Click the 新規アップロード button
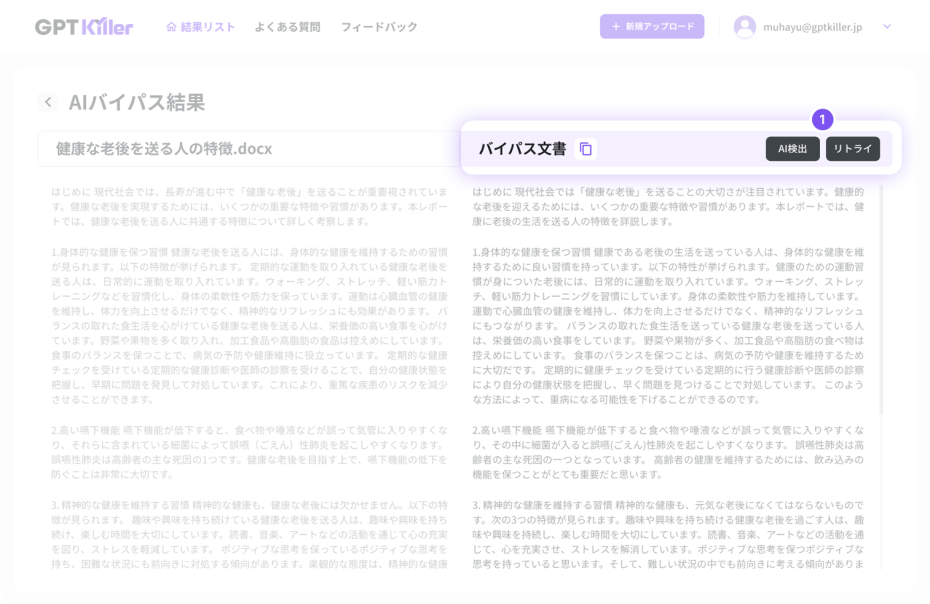 [652, 27]
